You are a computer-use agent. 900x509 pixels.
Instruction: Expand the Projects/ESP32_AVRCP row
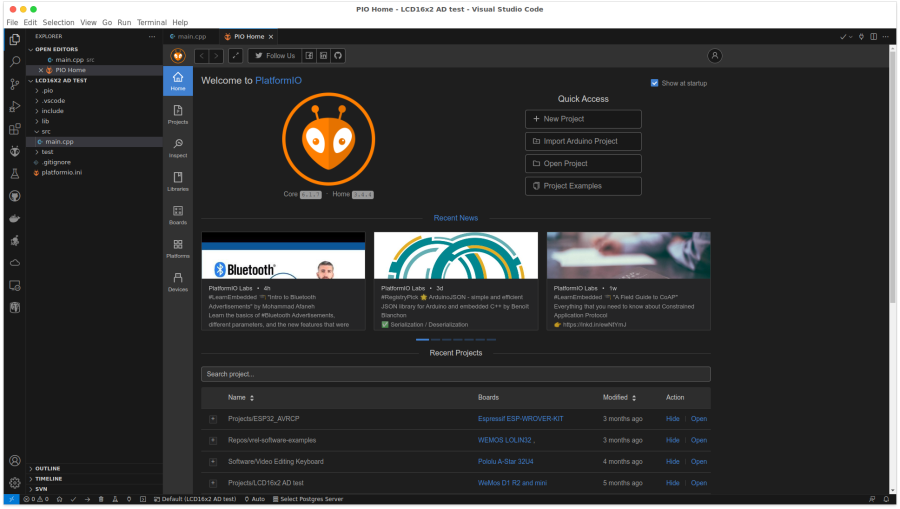pos(213,419)
